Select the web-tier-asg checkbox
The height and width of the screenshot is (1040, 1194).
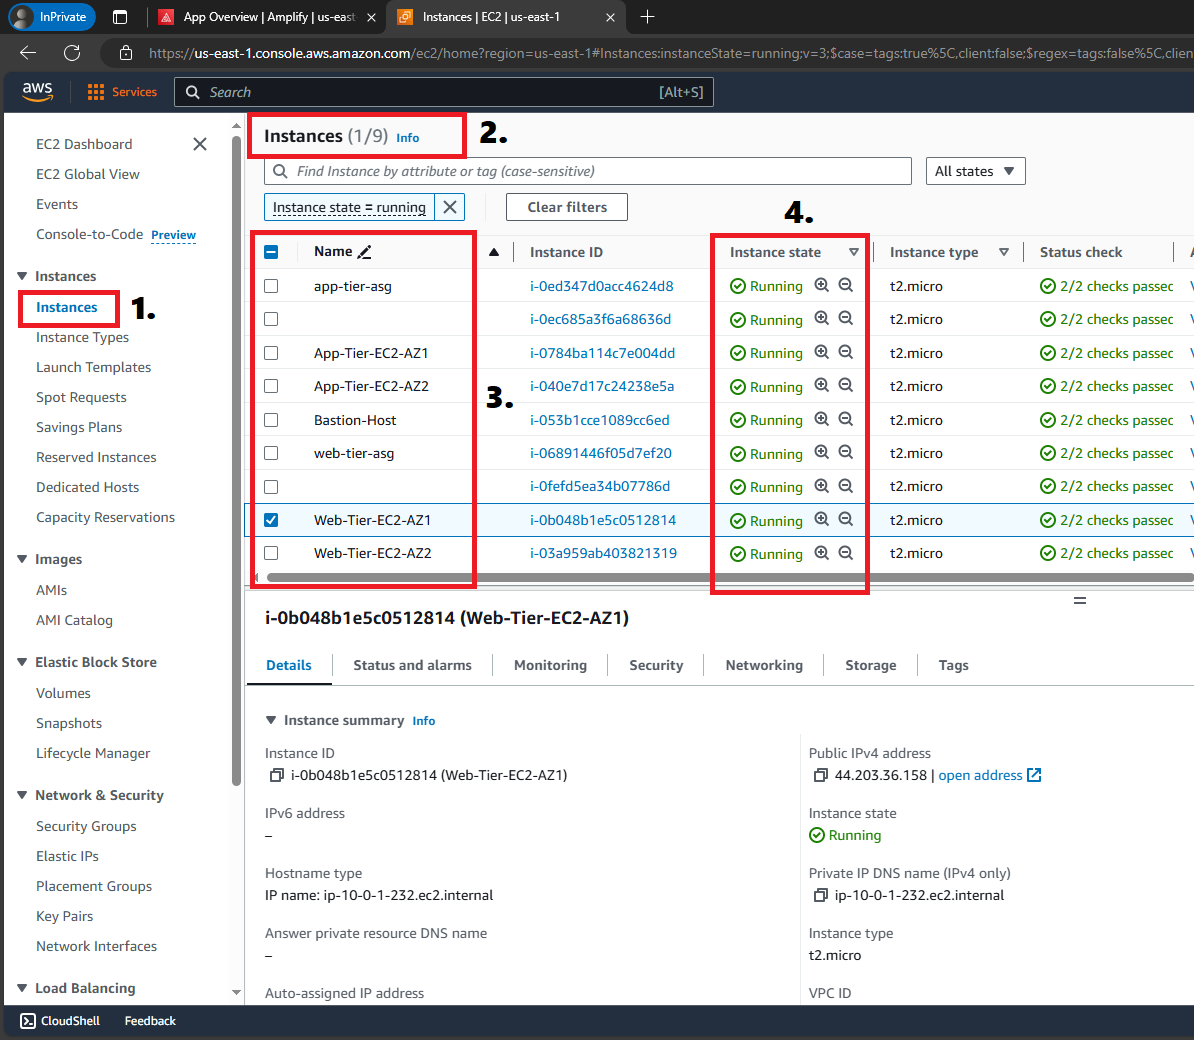271,453
